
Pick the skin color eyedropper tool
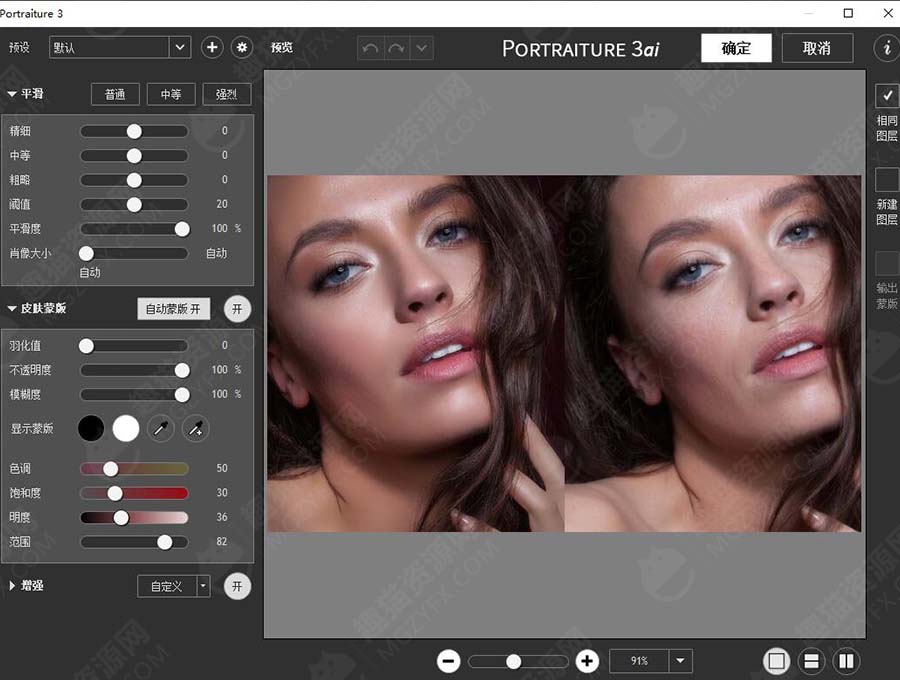pos(161,429)
